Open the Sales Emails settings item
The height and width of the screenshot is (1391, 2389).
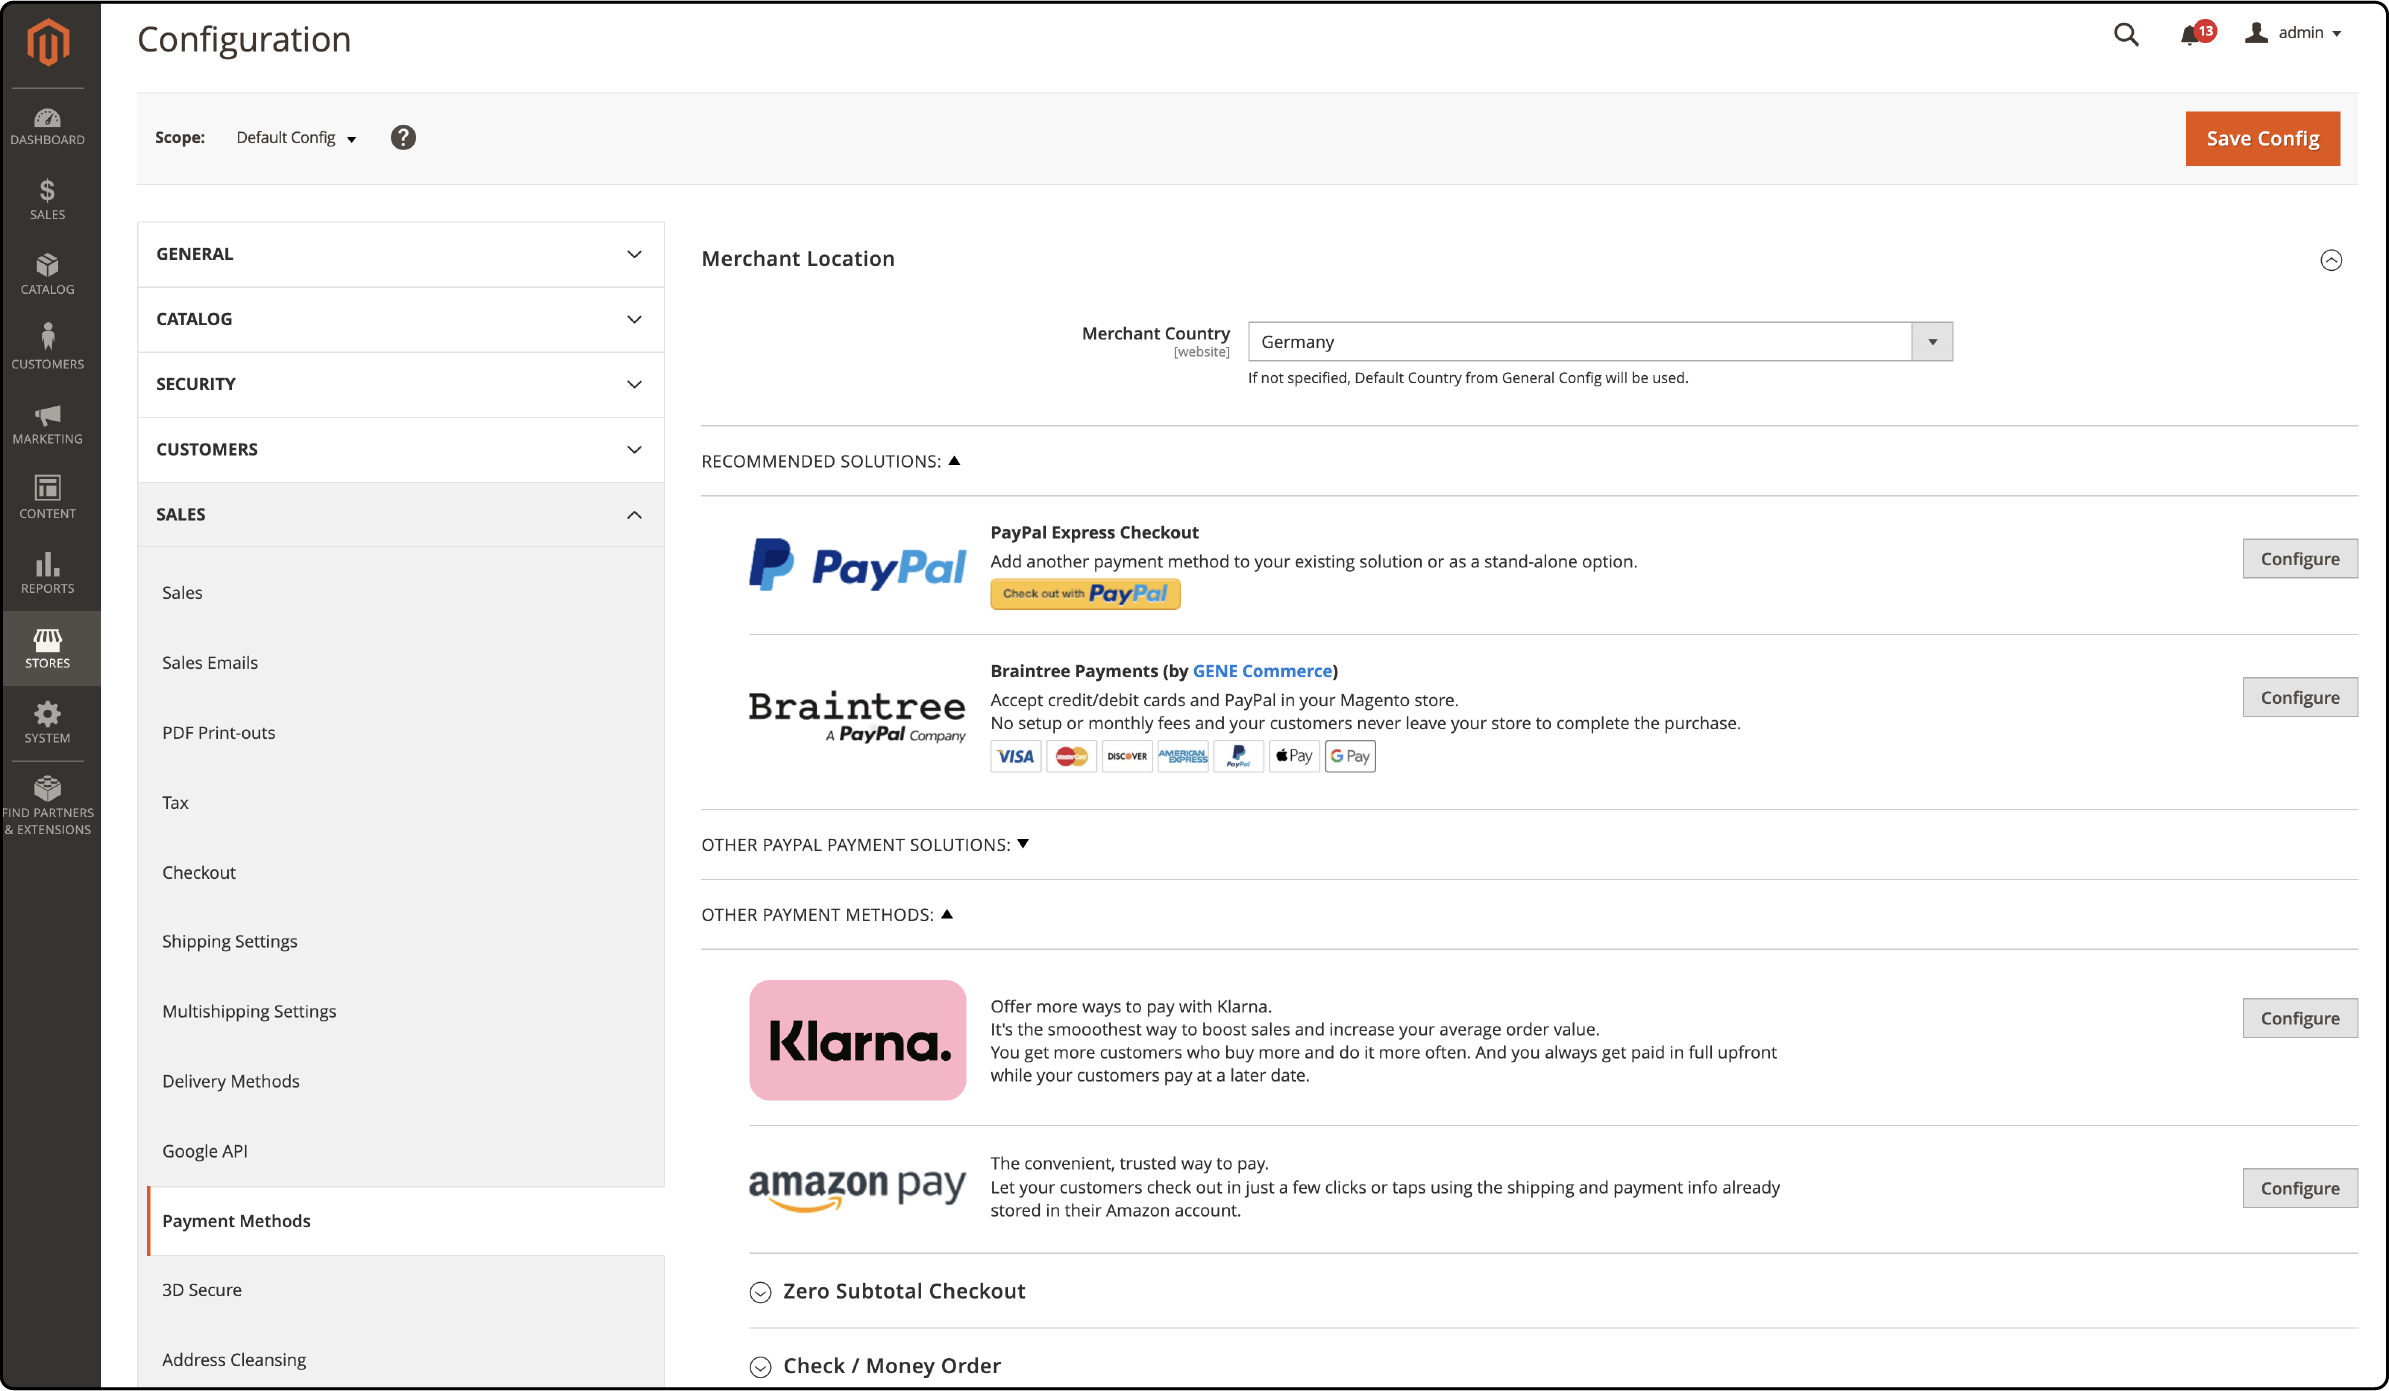pyautogui.click(x=210, y=663)
